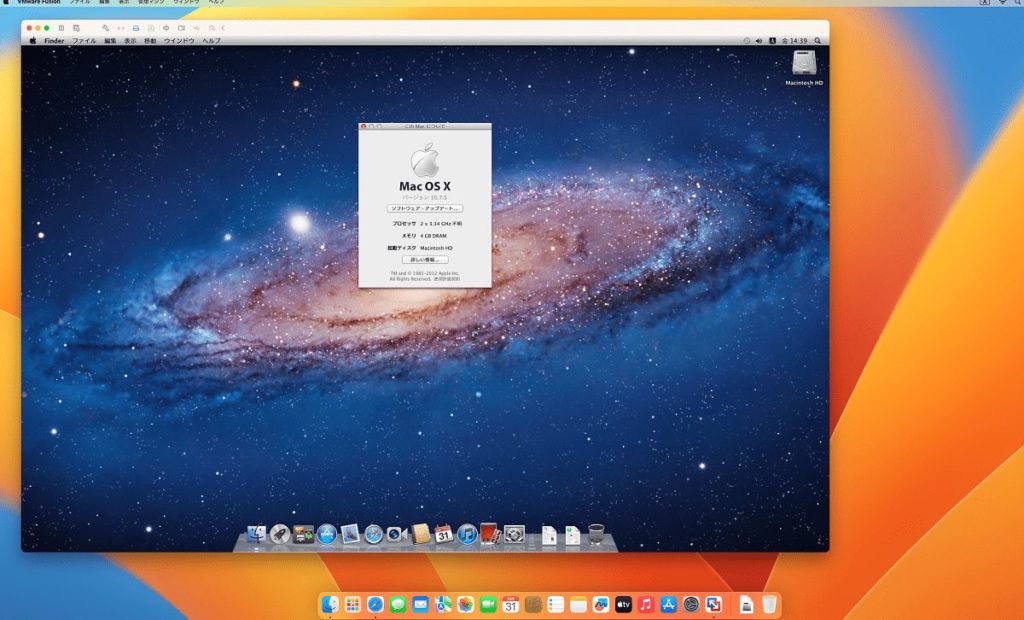Click Finder face icon in Lion dock
Screen dimensions: 1024x620
pyautogui.click(x=257, y=534)
